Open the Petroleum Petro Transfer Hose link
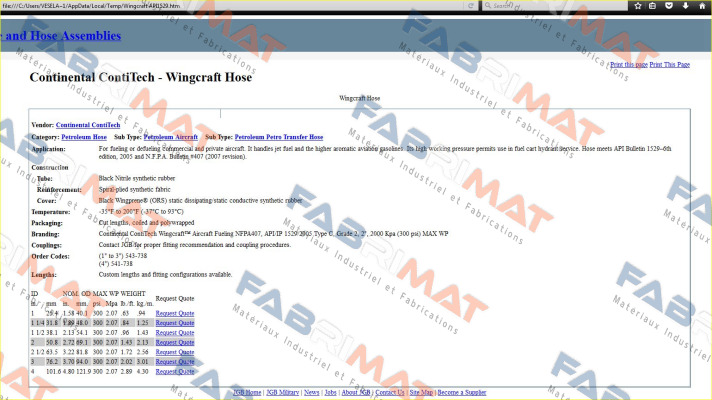 click(279, 137)
